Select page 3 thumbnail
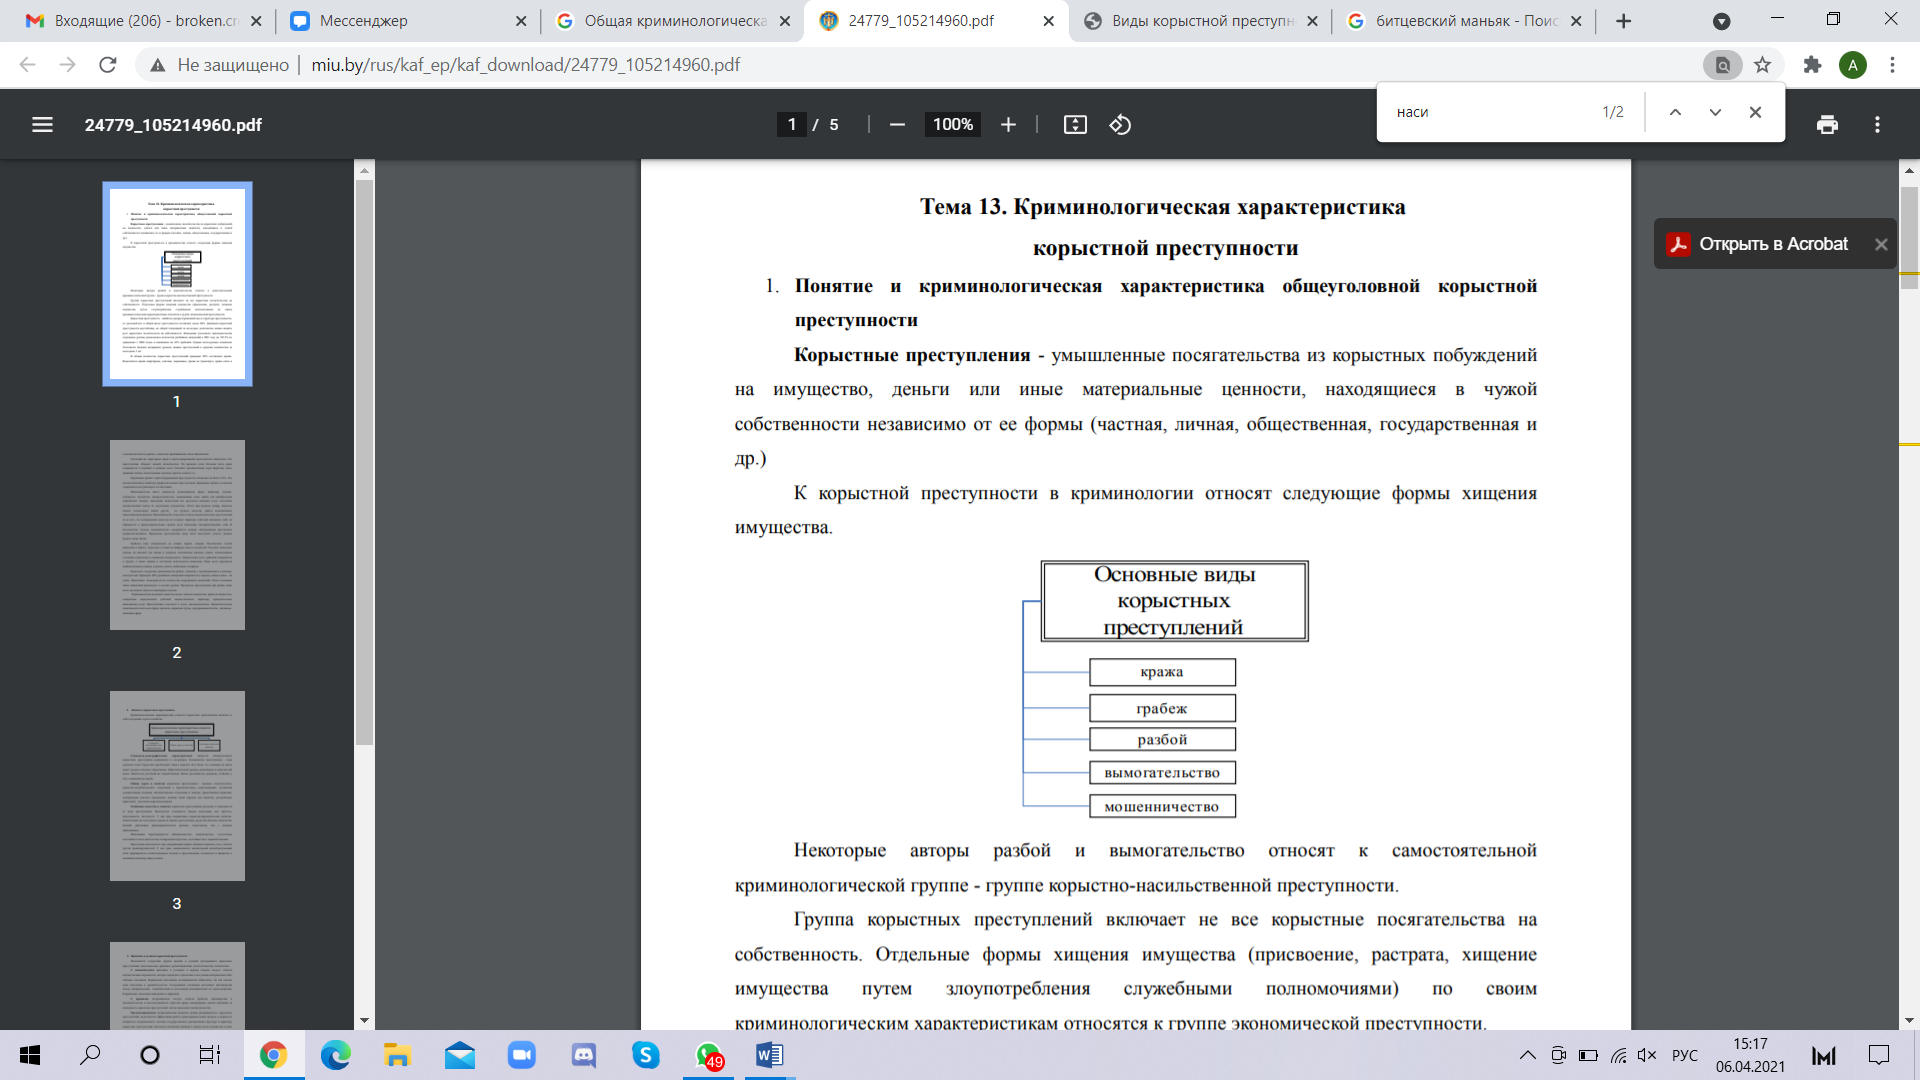 coord(177,786)
